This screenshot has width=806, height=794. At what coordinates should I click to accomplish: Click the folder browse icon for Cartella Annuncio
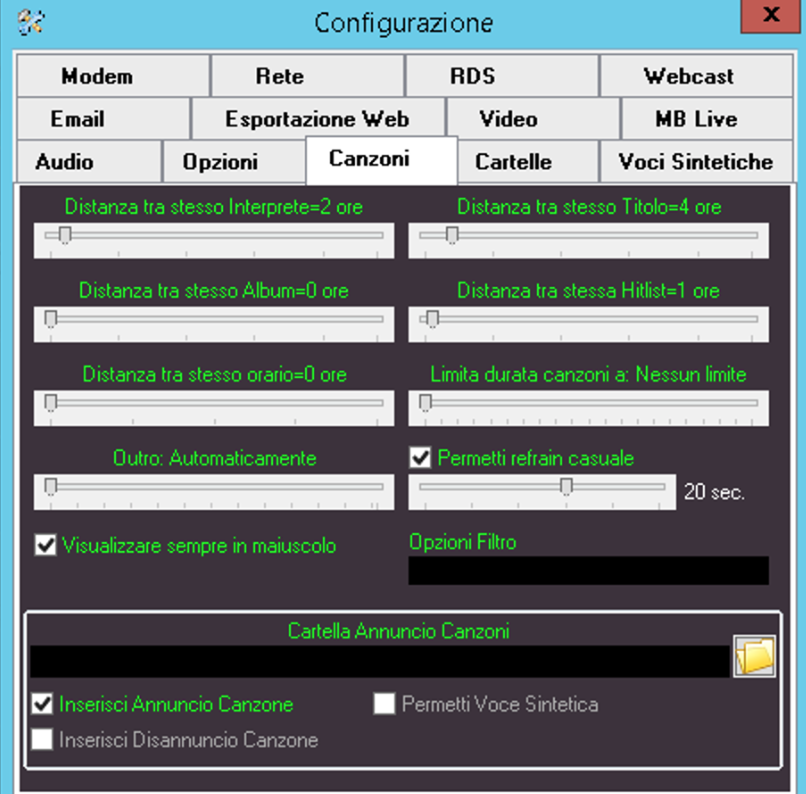[x=754, y=657]
